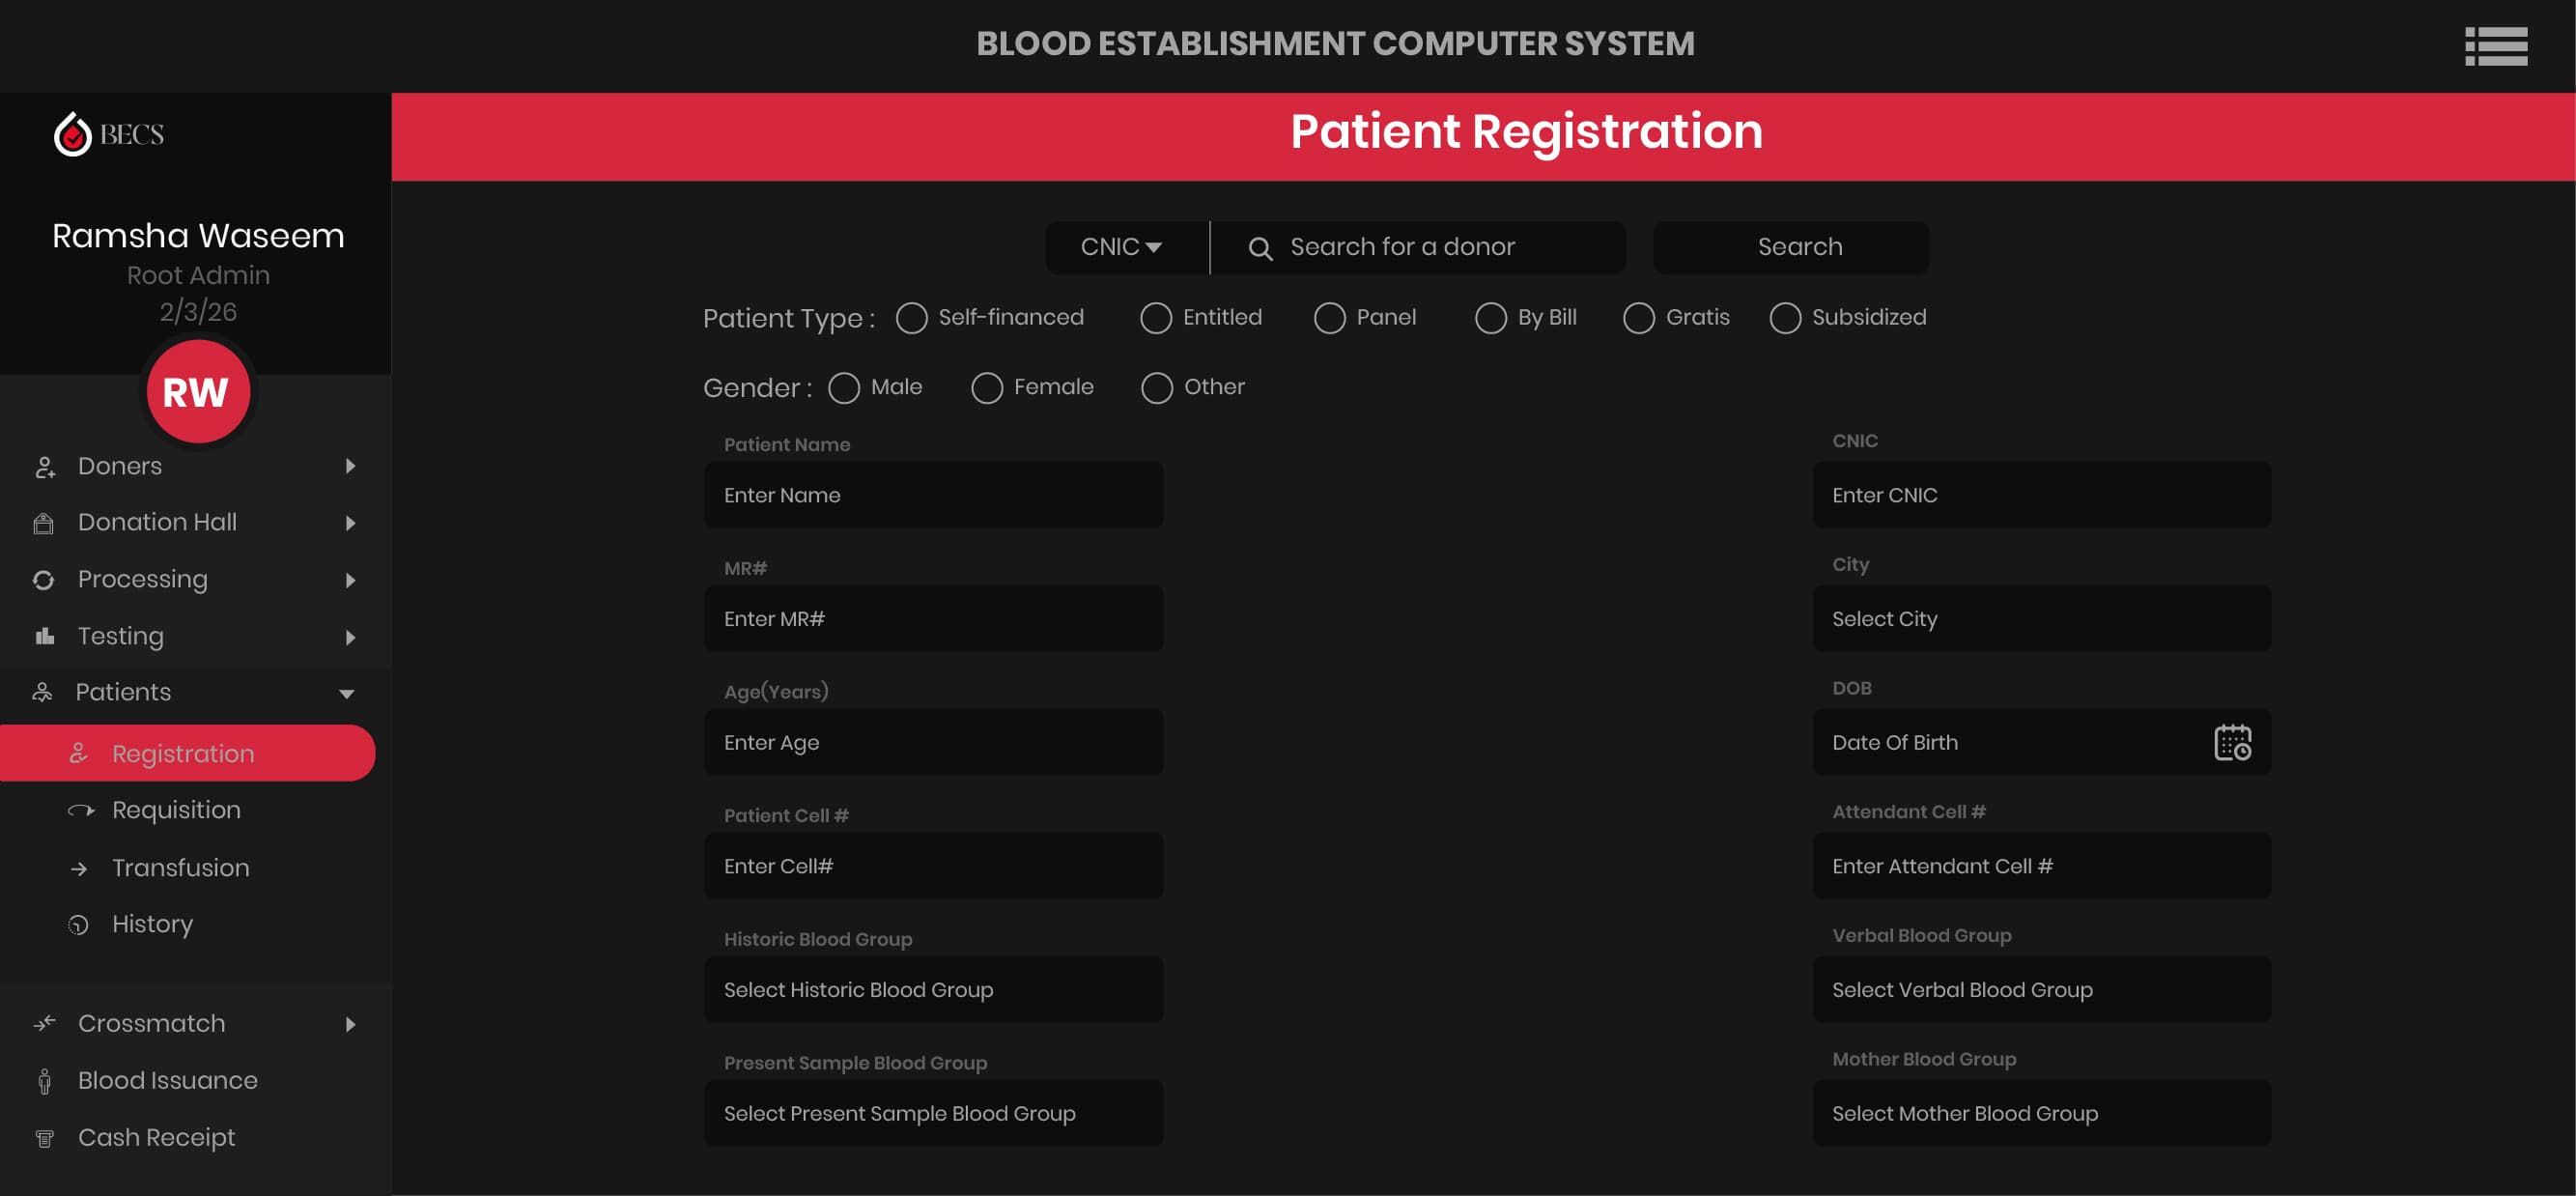Image resolution: width=2576 pixels, height=1196 pixels.
Task: Open the DOB calendar picker icon
Action: [2231, 742]
